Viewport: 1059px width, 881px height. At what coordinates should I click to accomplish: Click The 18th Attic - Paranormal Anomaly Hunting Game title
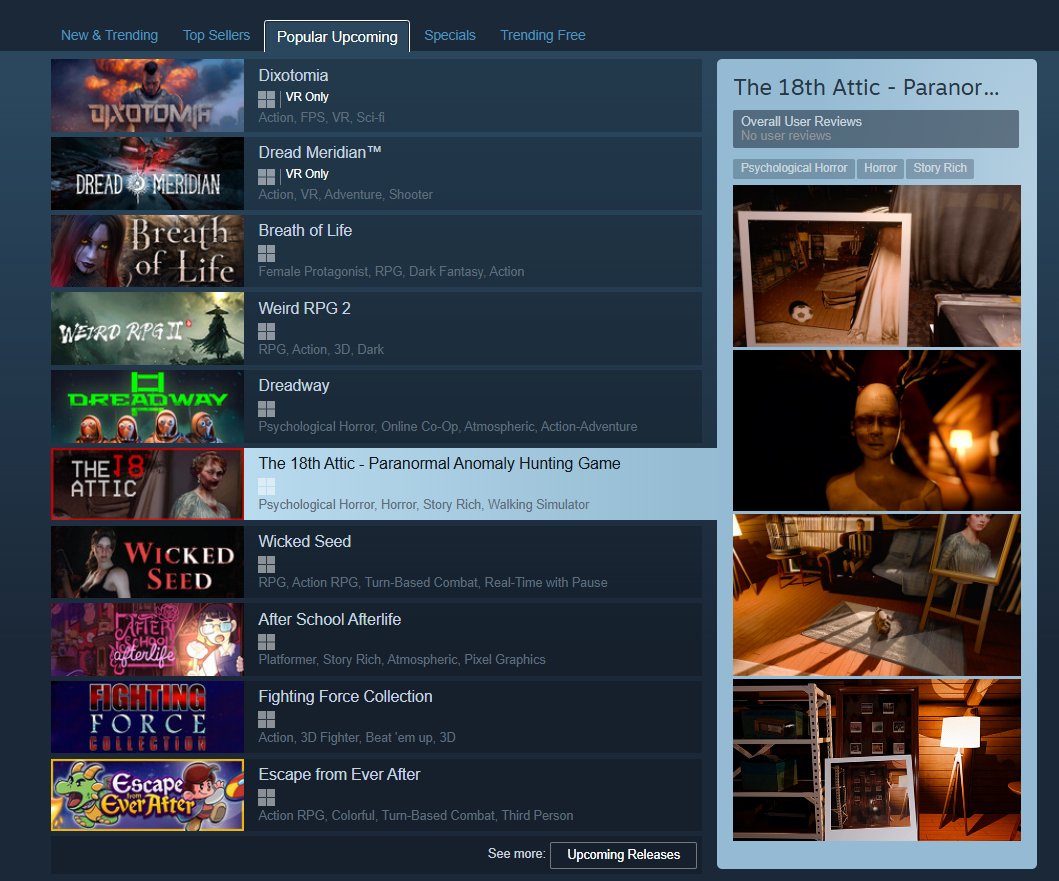point(439,463)
